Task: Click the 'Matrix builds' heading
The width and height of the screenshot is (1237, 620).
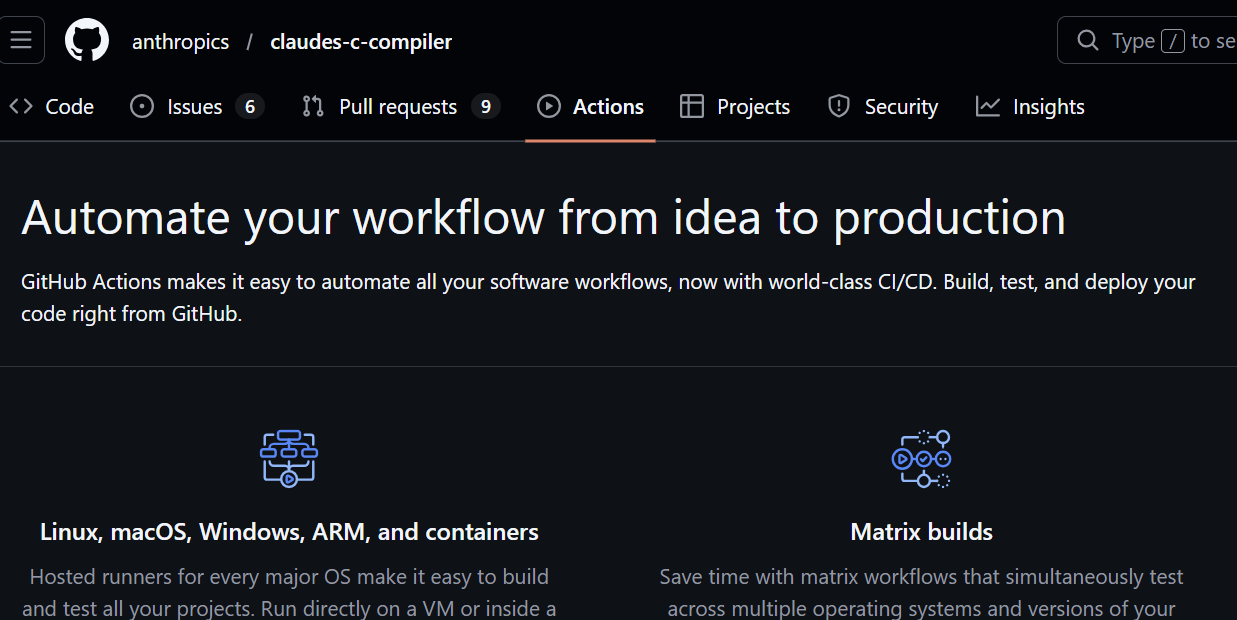Action: coord(921,532)
